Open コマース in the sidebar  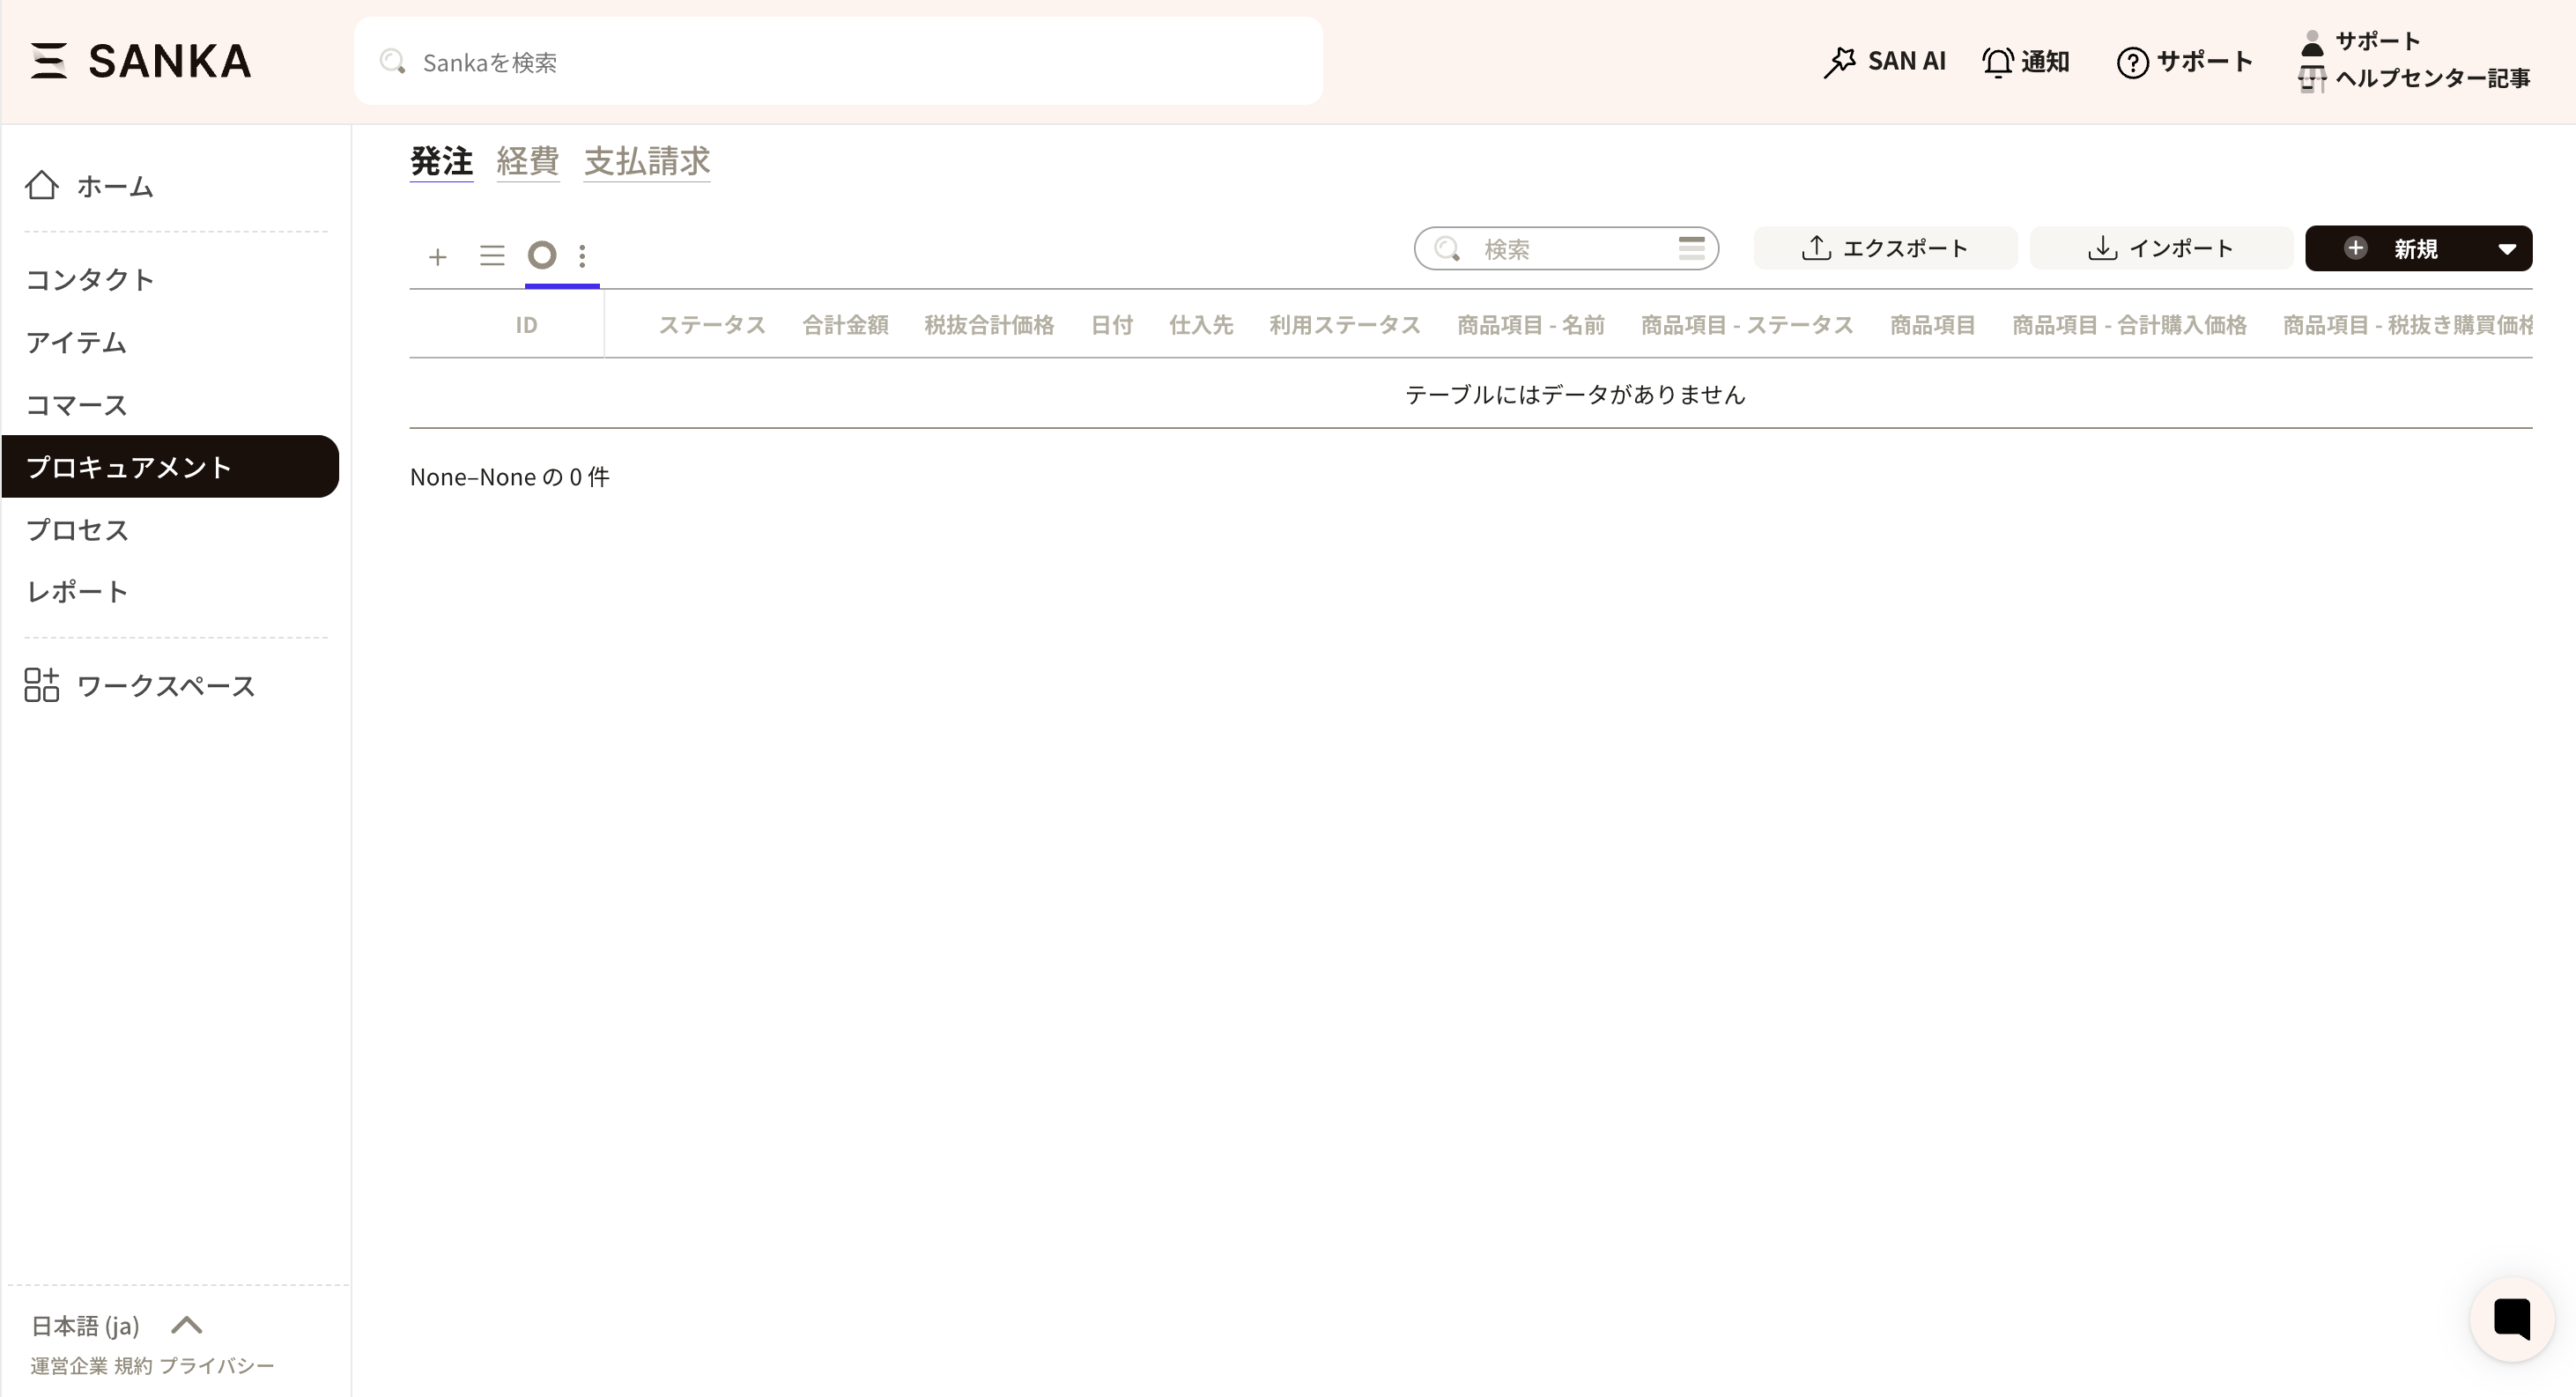(77, 405)
